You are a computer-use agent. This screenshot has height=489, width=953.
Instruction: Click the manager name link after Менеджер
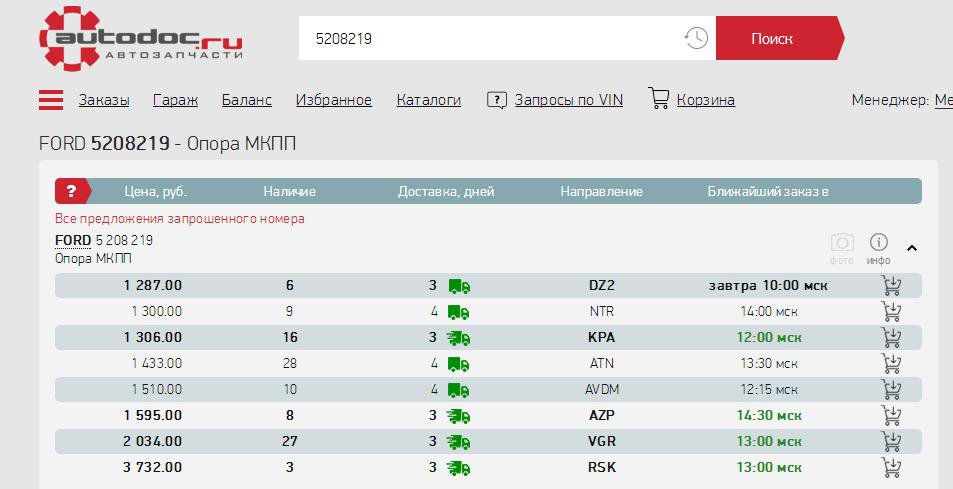(943, 100)
